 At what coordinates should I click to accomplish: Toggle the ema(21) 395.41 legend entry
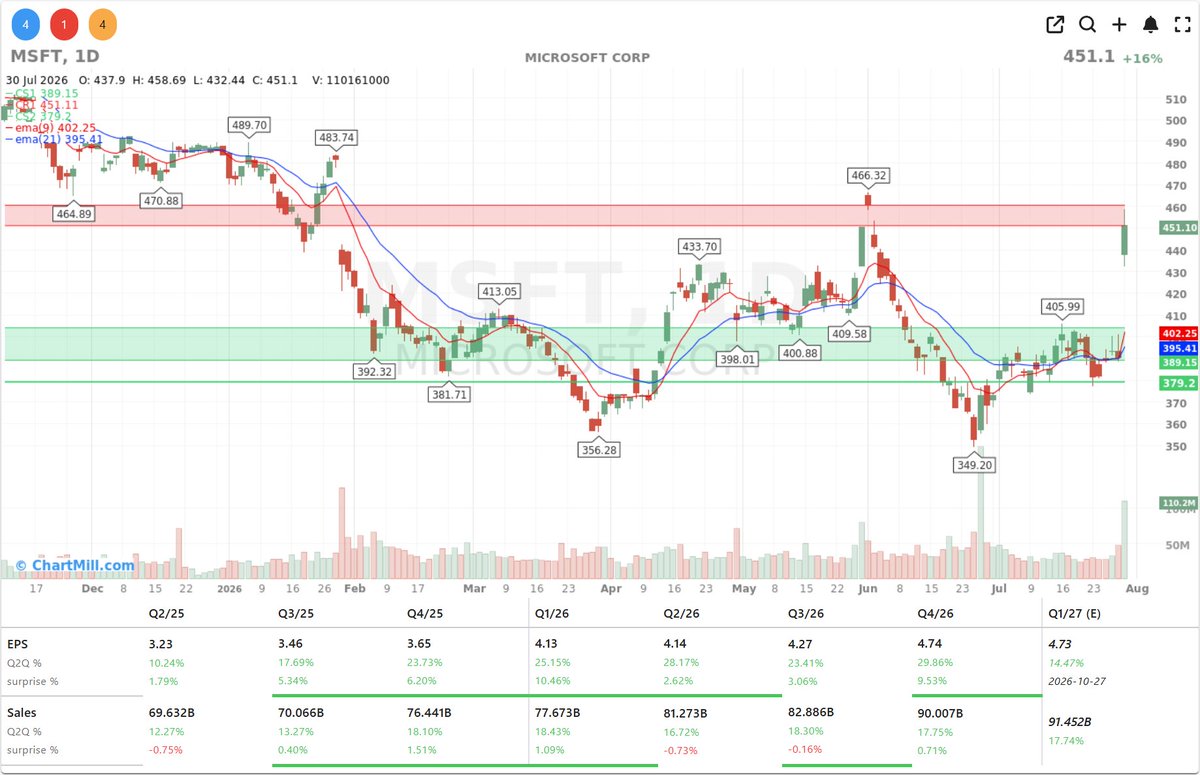tap(52, 140)
